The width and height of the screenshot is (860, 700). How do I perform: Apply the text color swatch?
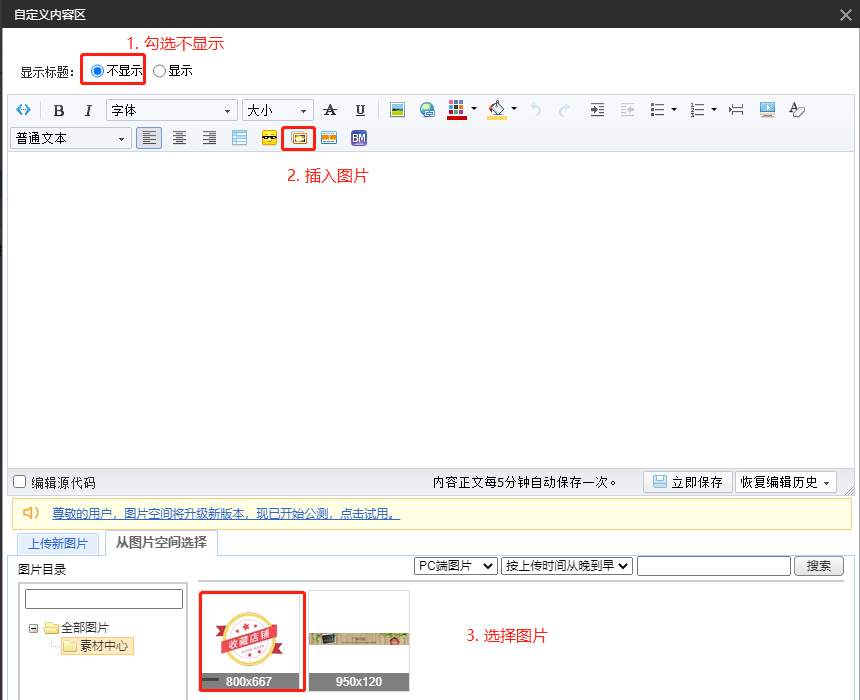click(456, 110)
